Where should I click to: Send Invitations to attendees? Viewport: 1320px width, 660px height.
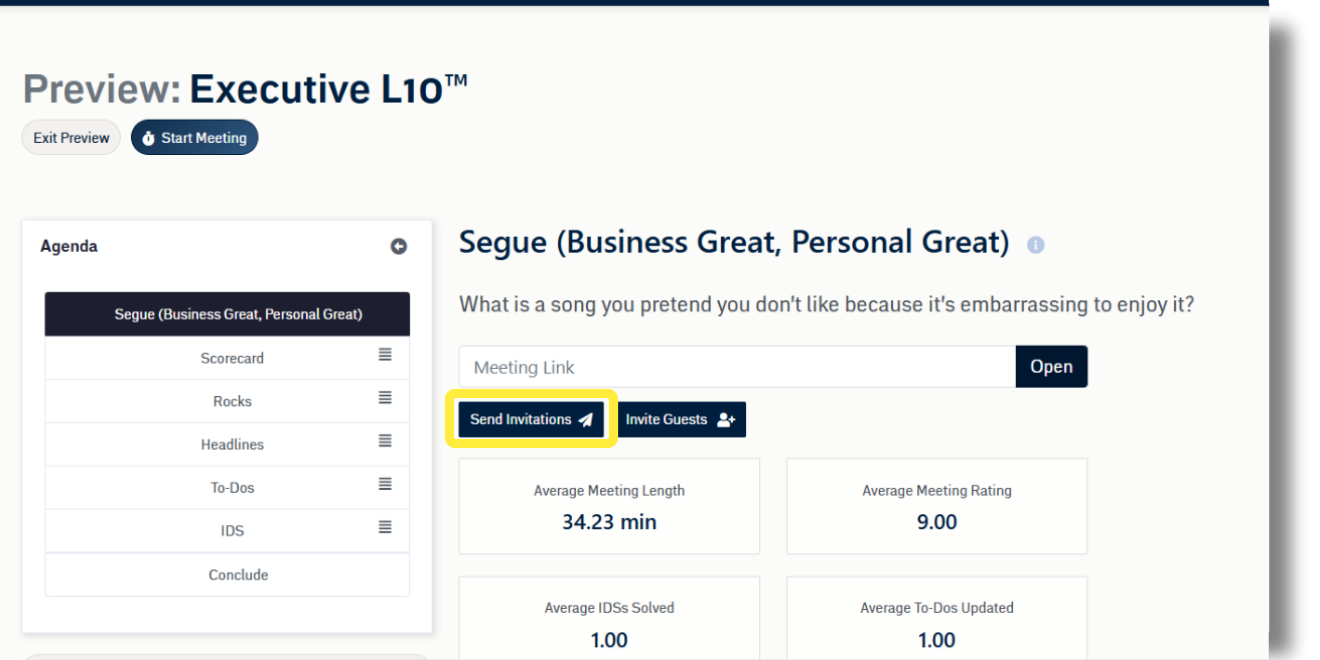[531, 420]
